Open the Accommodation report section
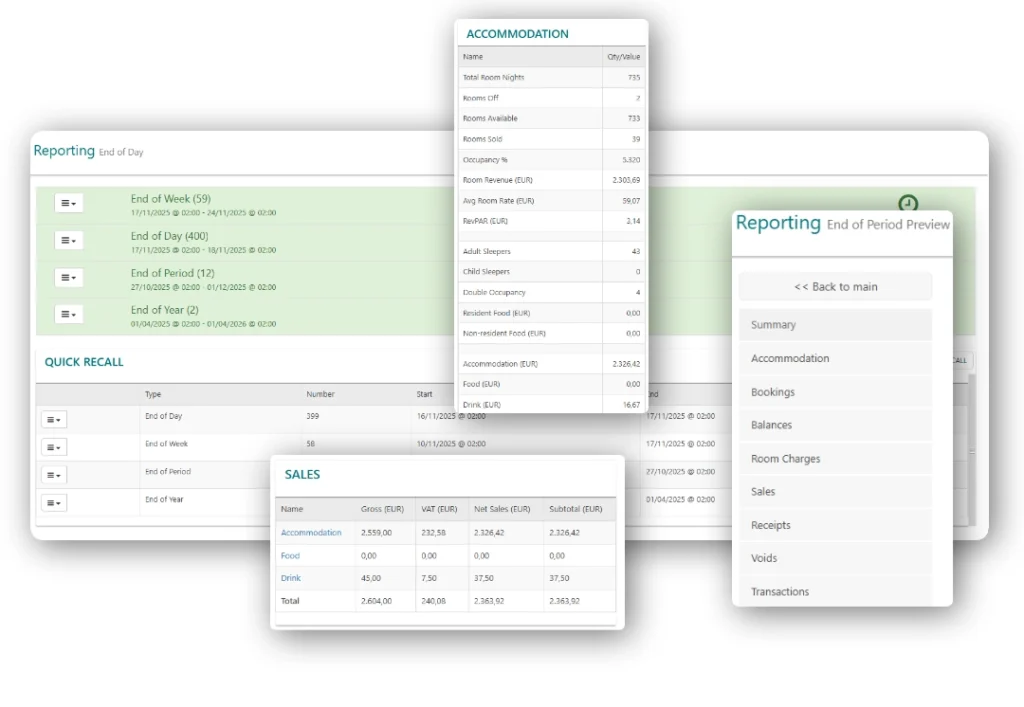 [835, 358]
